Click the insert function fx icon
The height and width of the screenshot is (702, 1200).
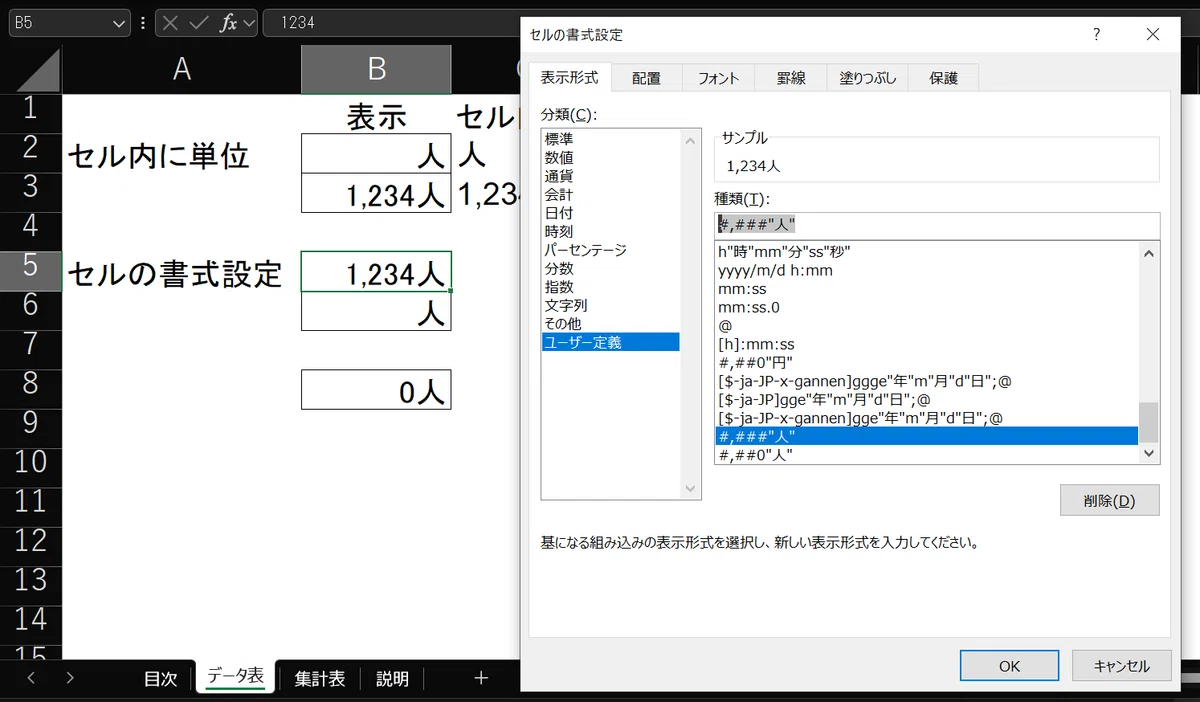tap(228, 22)
